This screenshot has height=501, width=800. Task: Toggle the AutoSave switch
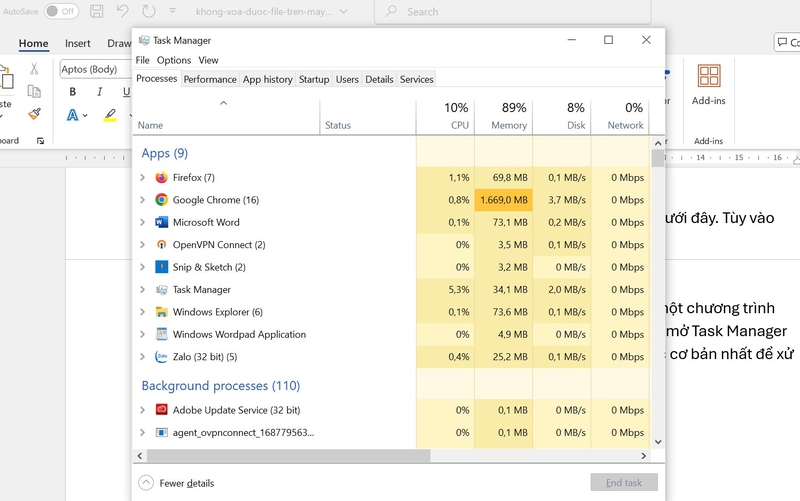(61, 11)
